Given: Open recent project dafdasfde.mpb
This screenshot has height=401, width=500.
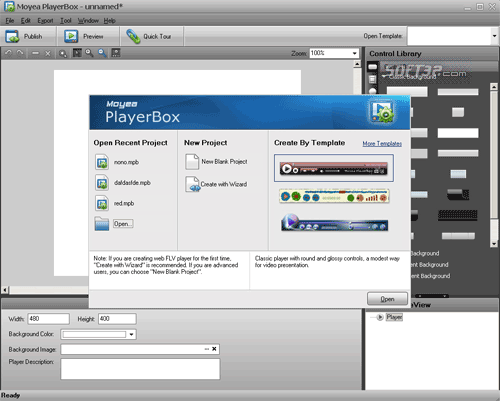Looking at the screenshot, I should pyautogui.click(x=132, y=183).
